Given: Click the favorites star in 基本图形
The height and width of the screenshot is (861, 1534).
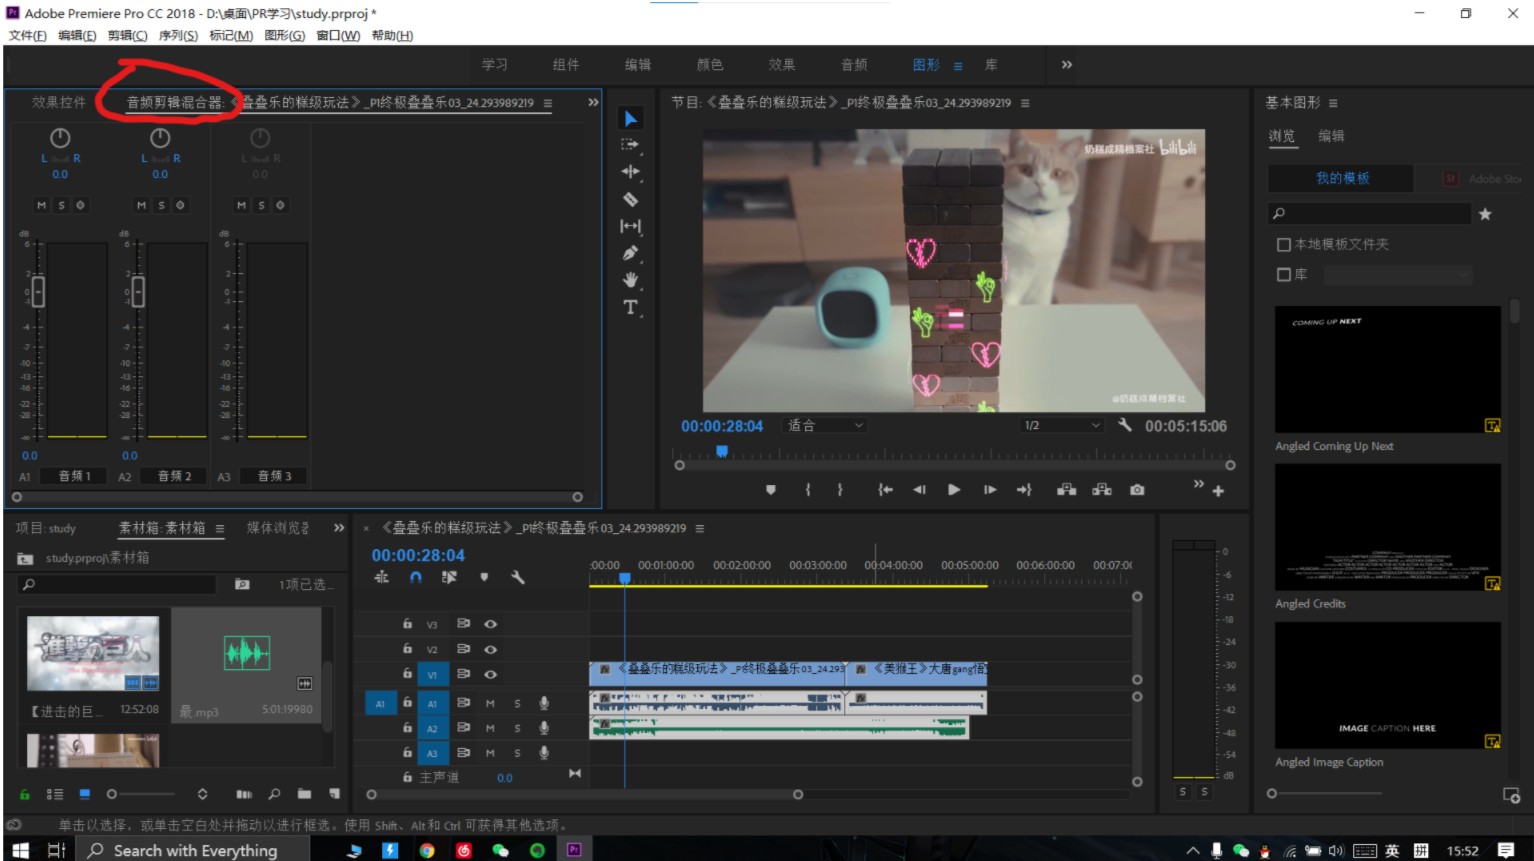Looking at the screenshot, I should 1485,214.
